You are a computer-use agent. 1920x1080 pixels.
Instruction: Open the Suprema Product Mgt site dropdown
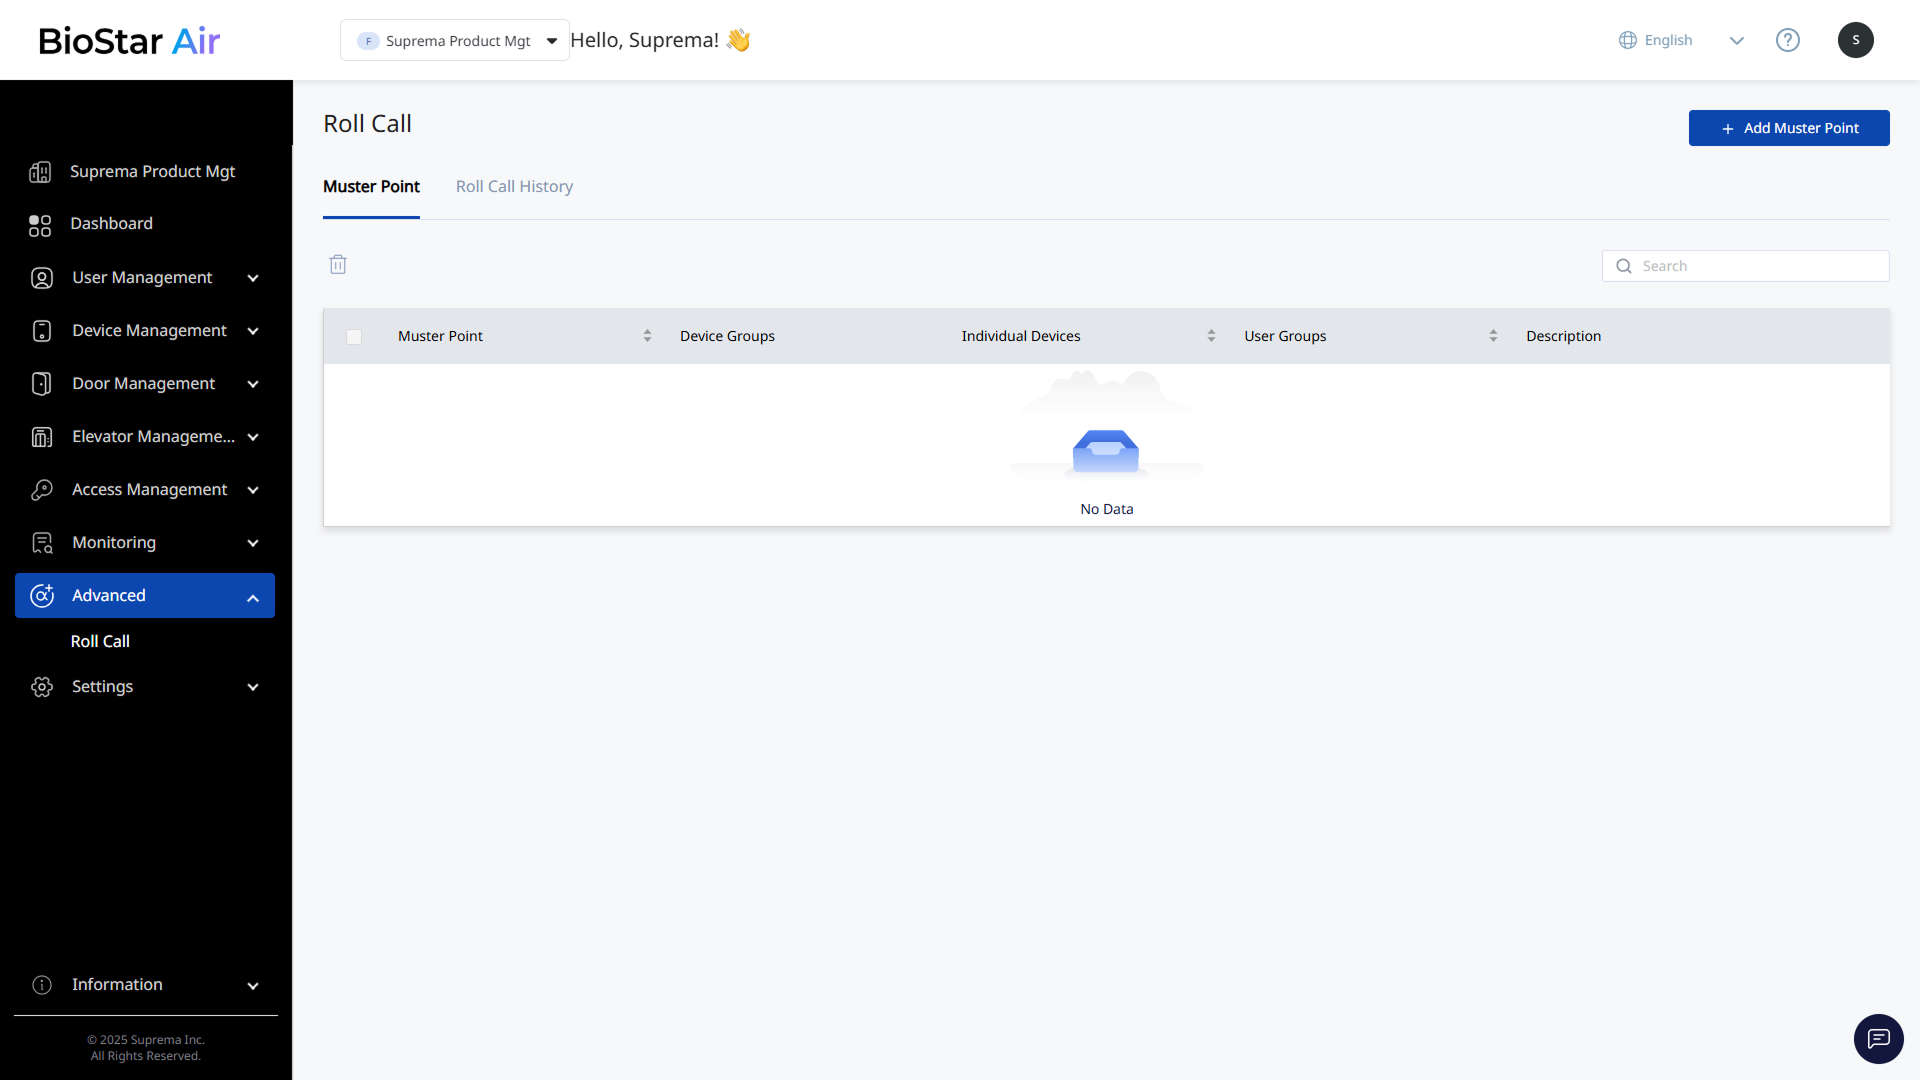[x=455, y=41]
